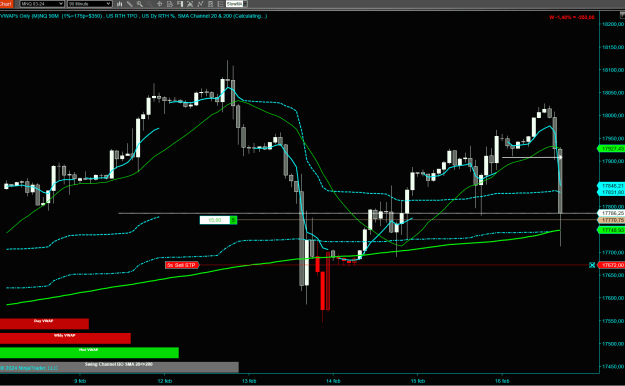Click the green position marker next to 15,00
Image resolution: width=625 pixels, height=386 pixels.
tap(234, 220)
